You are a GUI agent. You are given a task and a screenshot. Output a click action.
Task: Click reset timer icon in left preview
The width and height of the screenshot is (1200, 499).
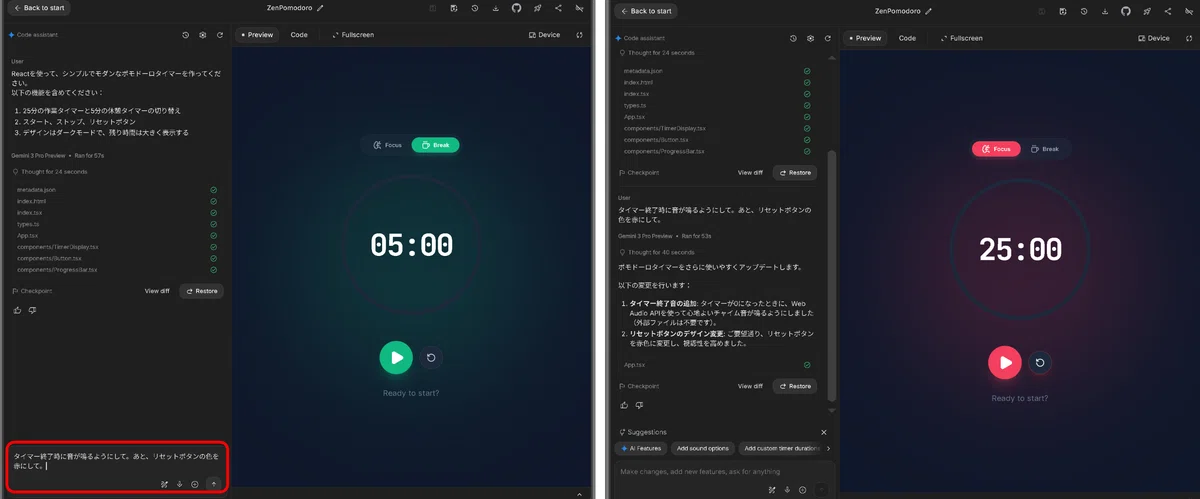pos(431,357)
